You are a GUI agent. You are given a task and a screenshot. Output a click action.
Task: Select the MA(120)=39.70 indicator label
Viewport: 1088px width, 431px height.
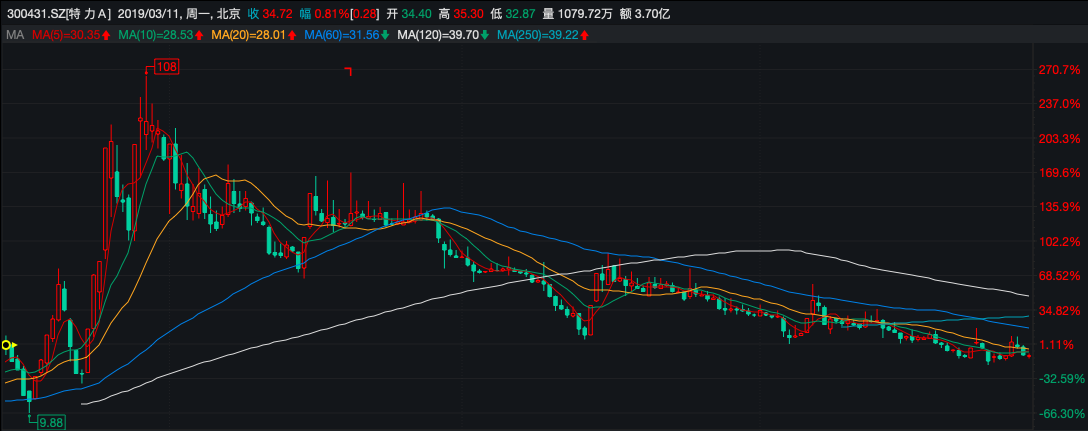tap(438, 35)
